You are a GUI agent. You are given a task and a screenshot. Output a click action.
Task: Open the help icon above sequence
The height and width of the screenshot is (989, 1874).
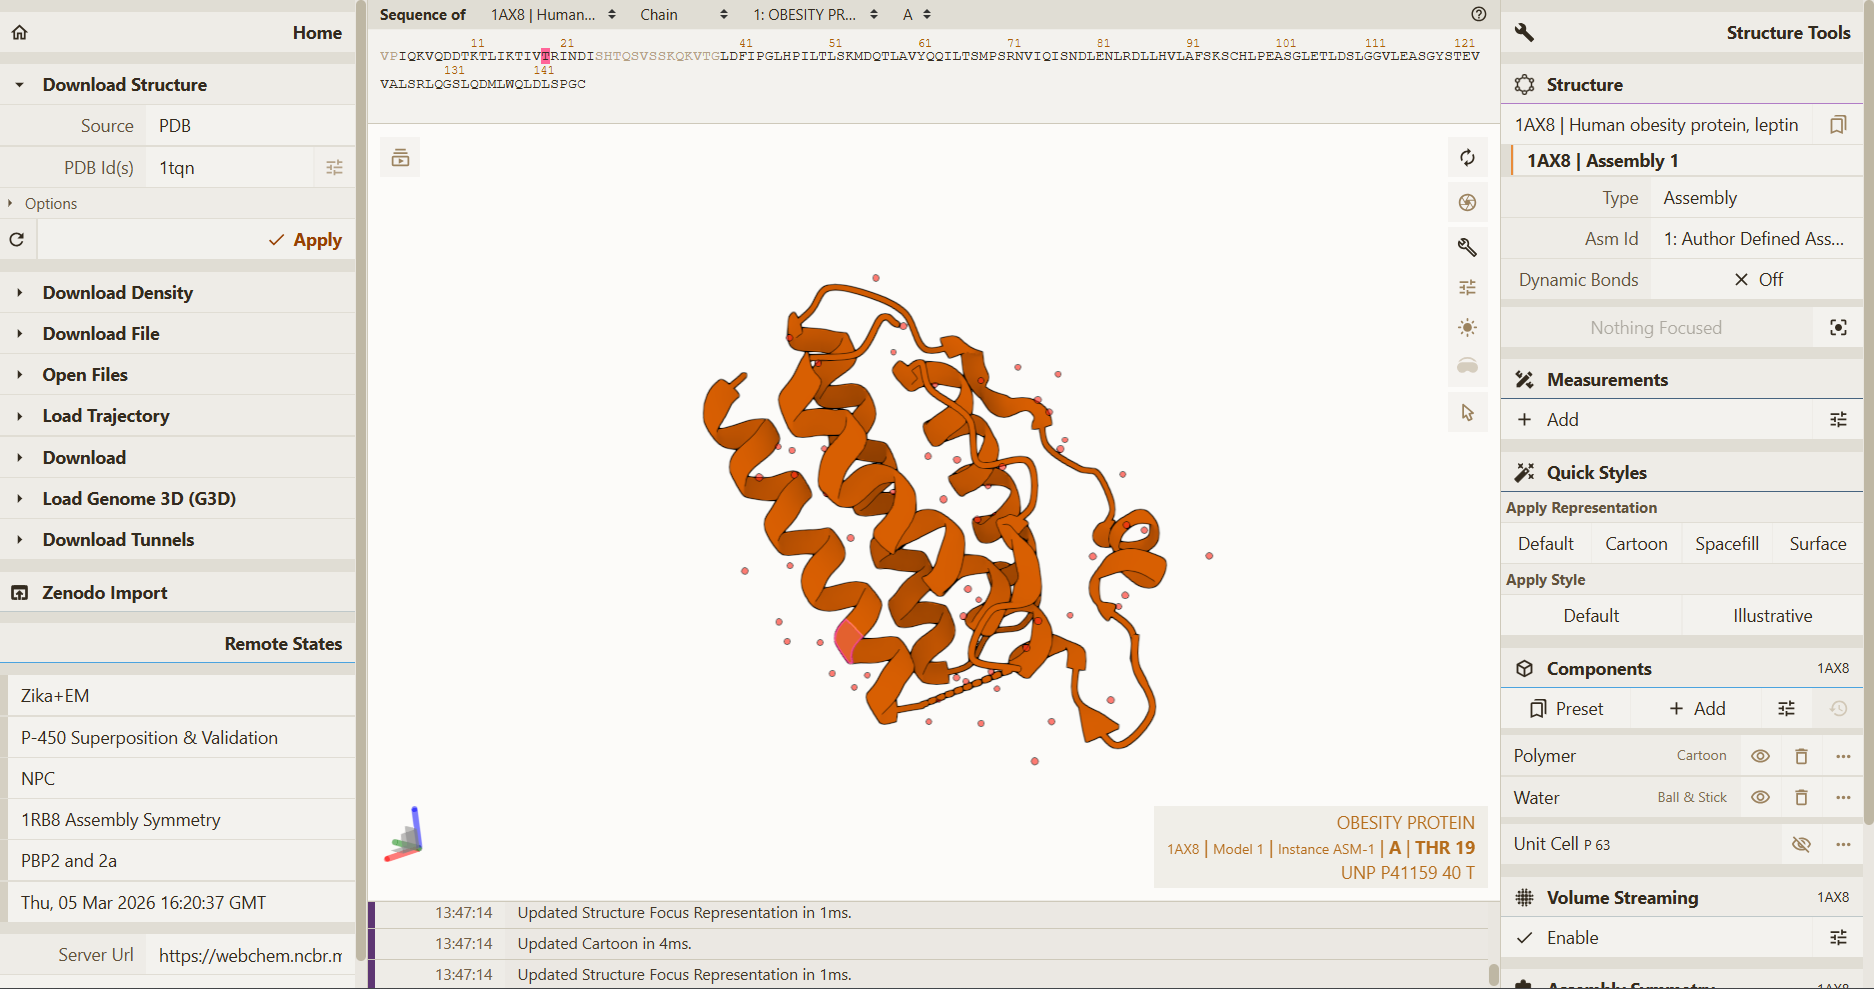pyautogui.click(x=1478, y=14)
